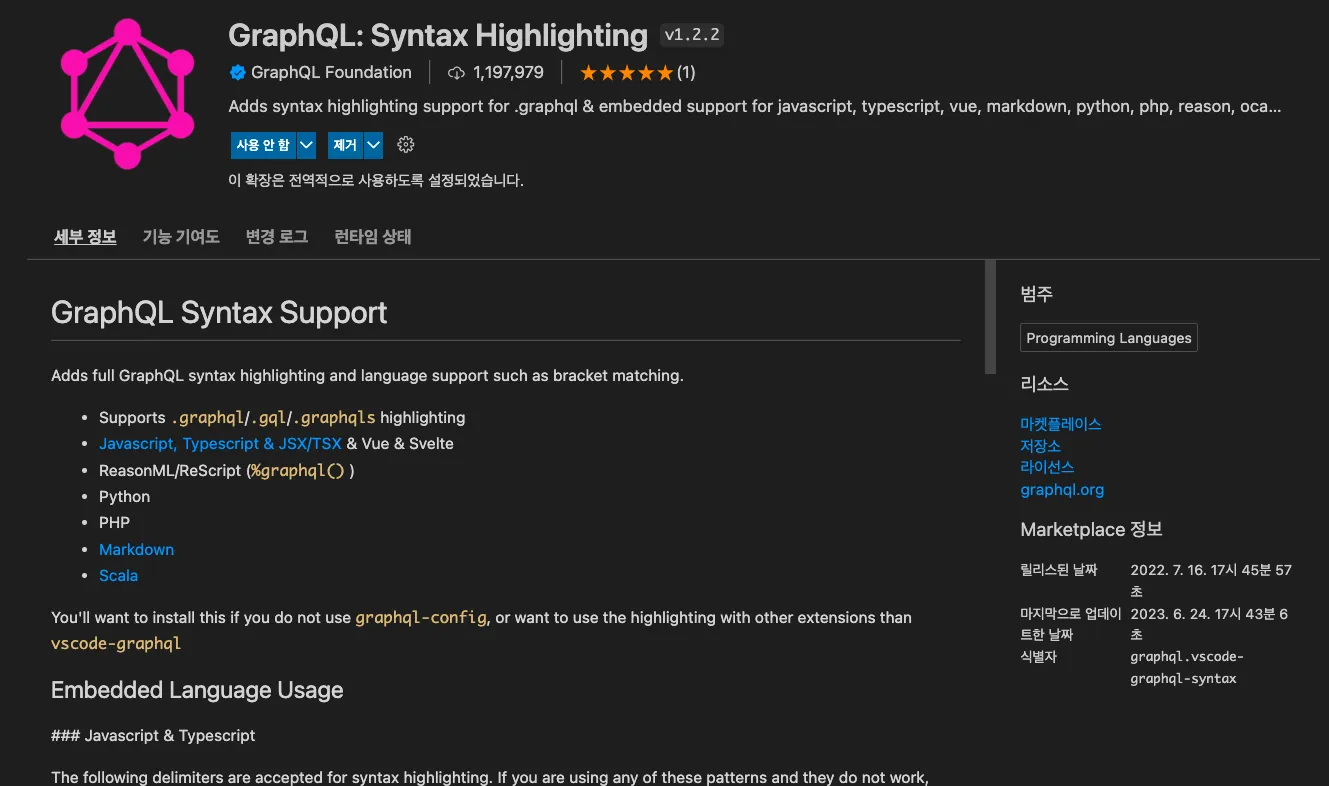Image resolution: width=1329 pixels, height=786 pixels.
Task: Click the PHP list item
Action: (115, 522)
